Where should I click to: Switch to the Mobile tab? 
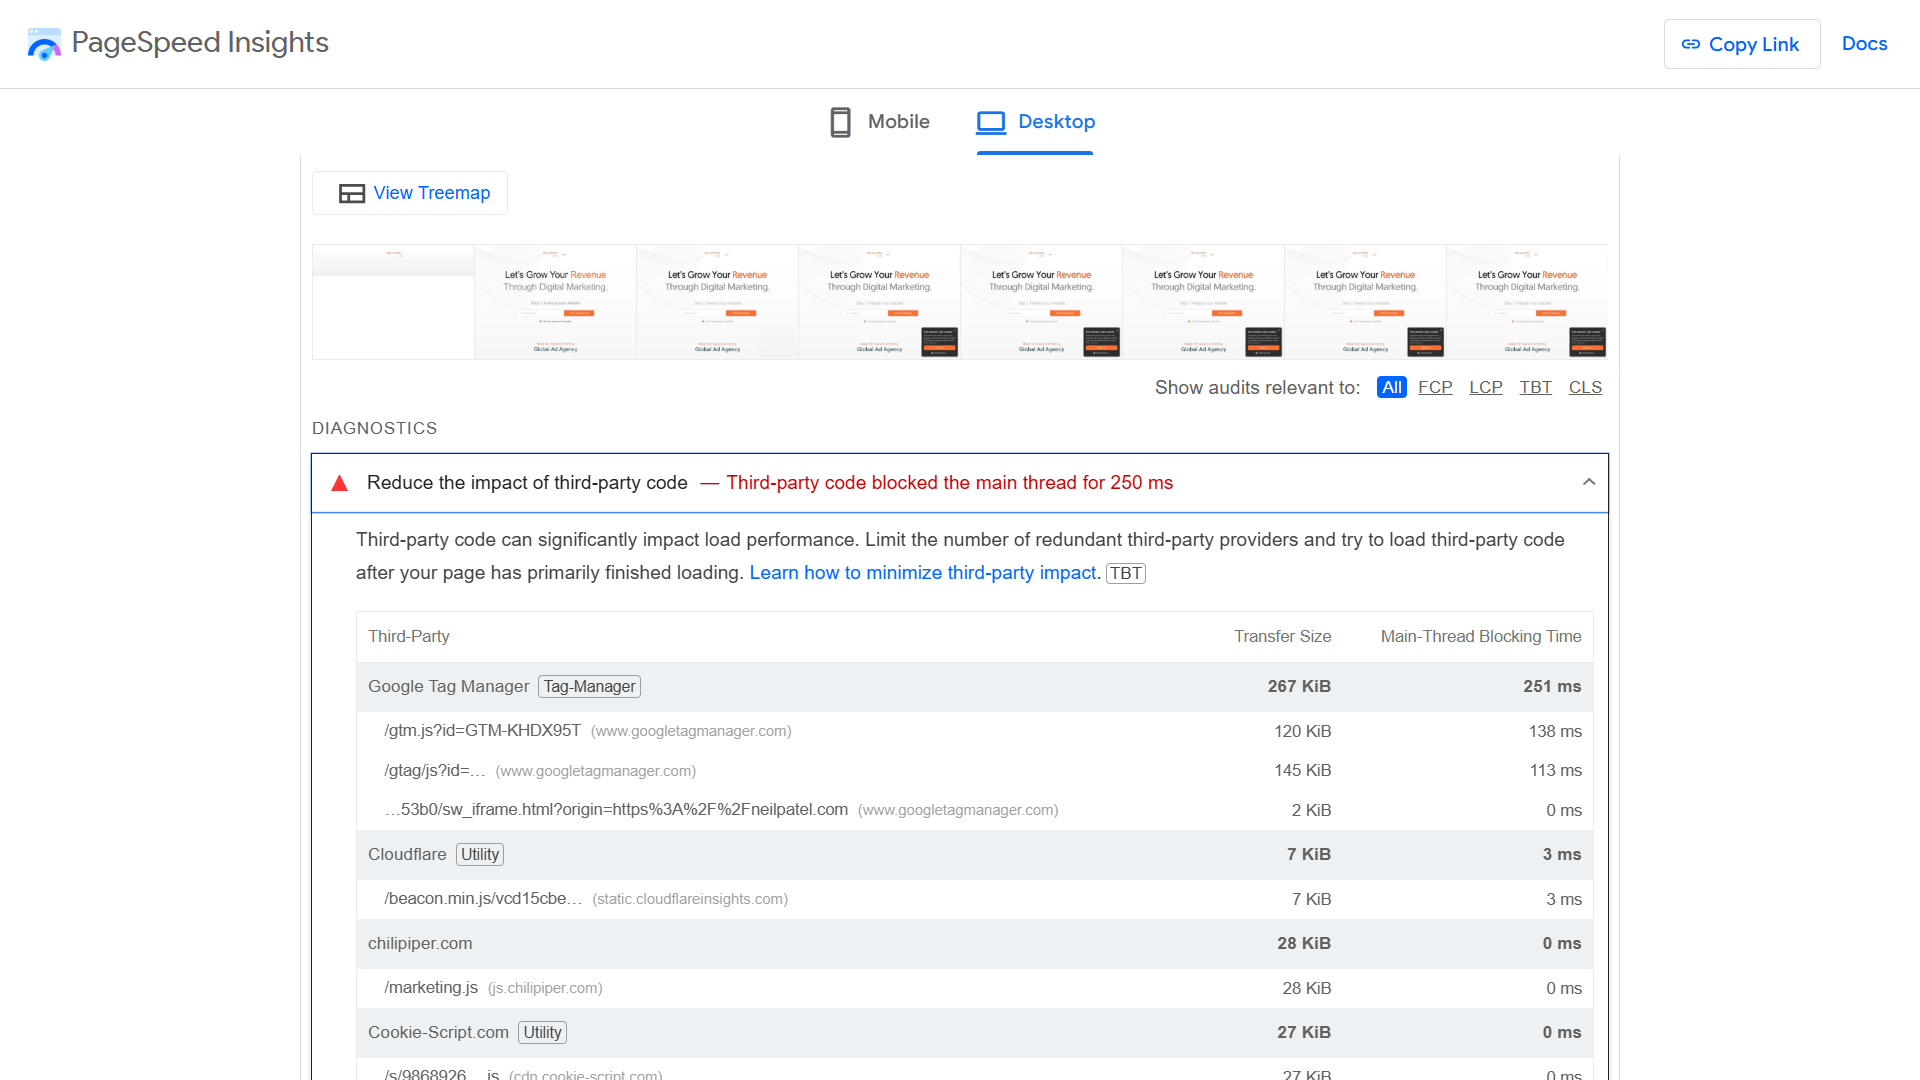pyautogui.click(x=880, y=122)
